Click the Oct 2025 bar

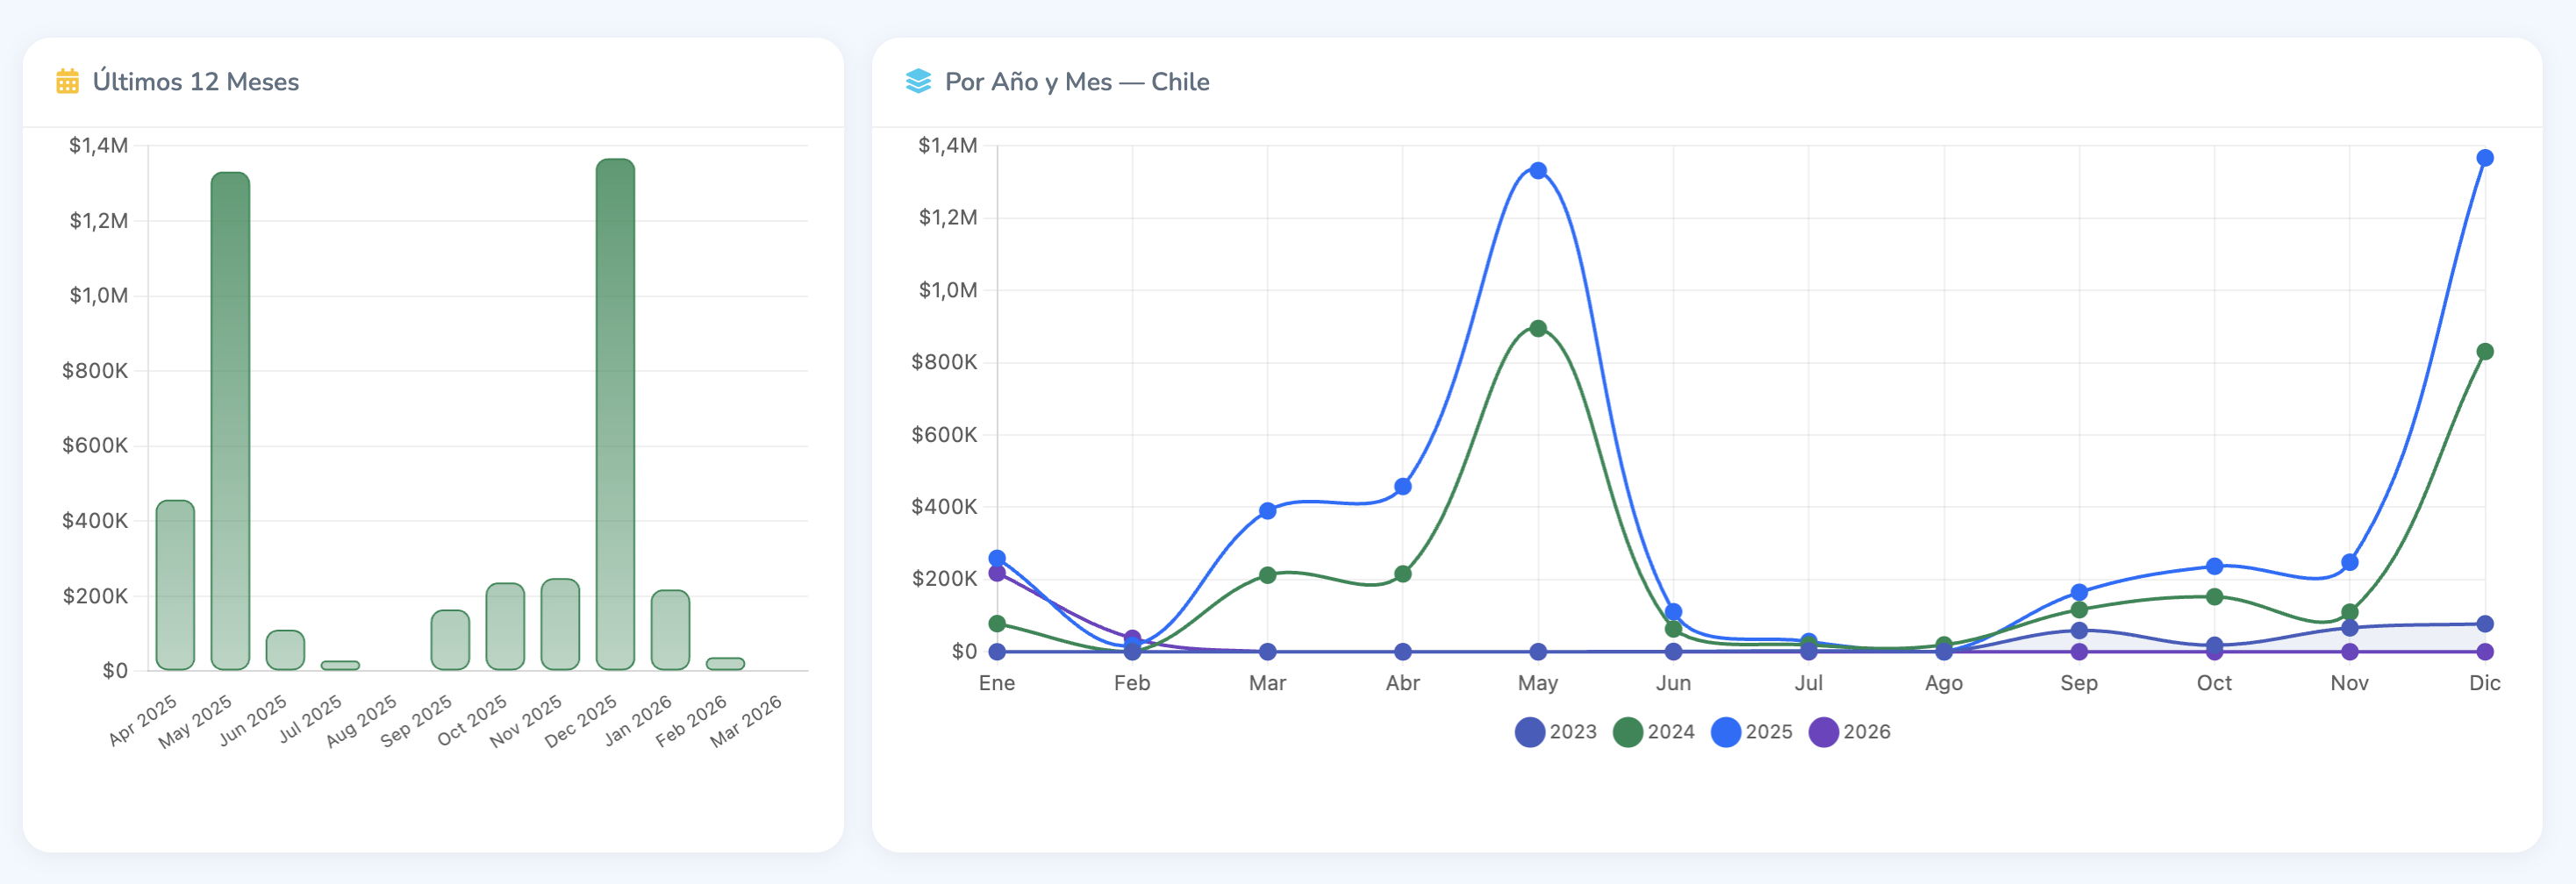pyautogui.click(x=505, y=626)
